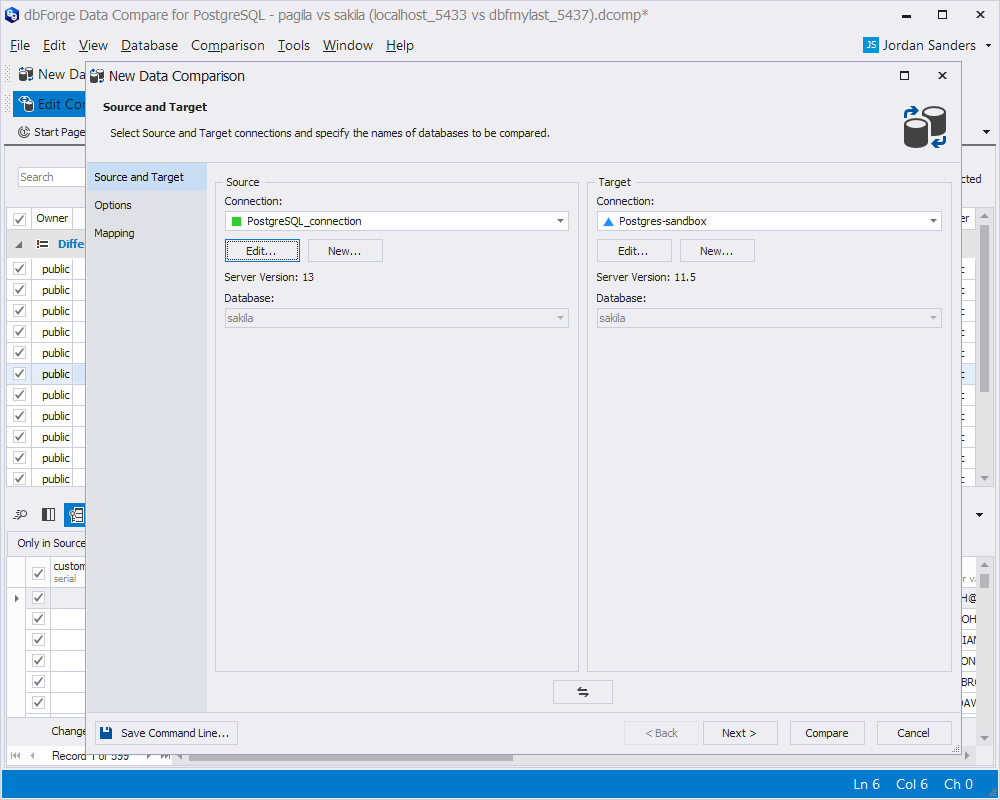Viewport: 1000px width, 800px height.
Task: Click Edit button under Source connection
Action: pos(262,251)
